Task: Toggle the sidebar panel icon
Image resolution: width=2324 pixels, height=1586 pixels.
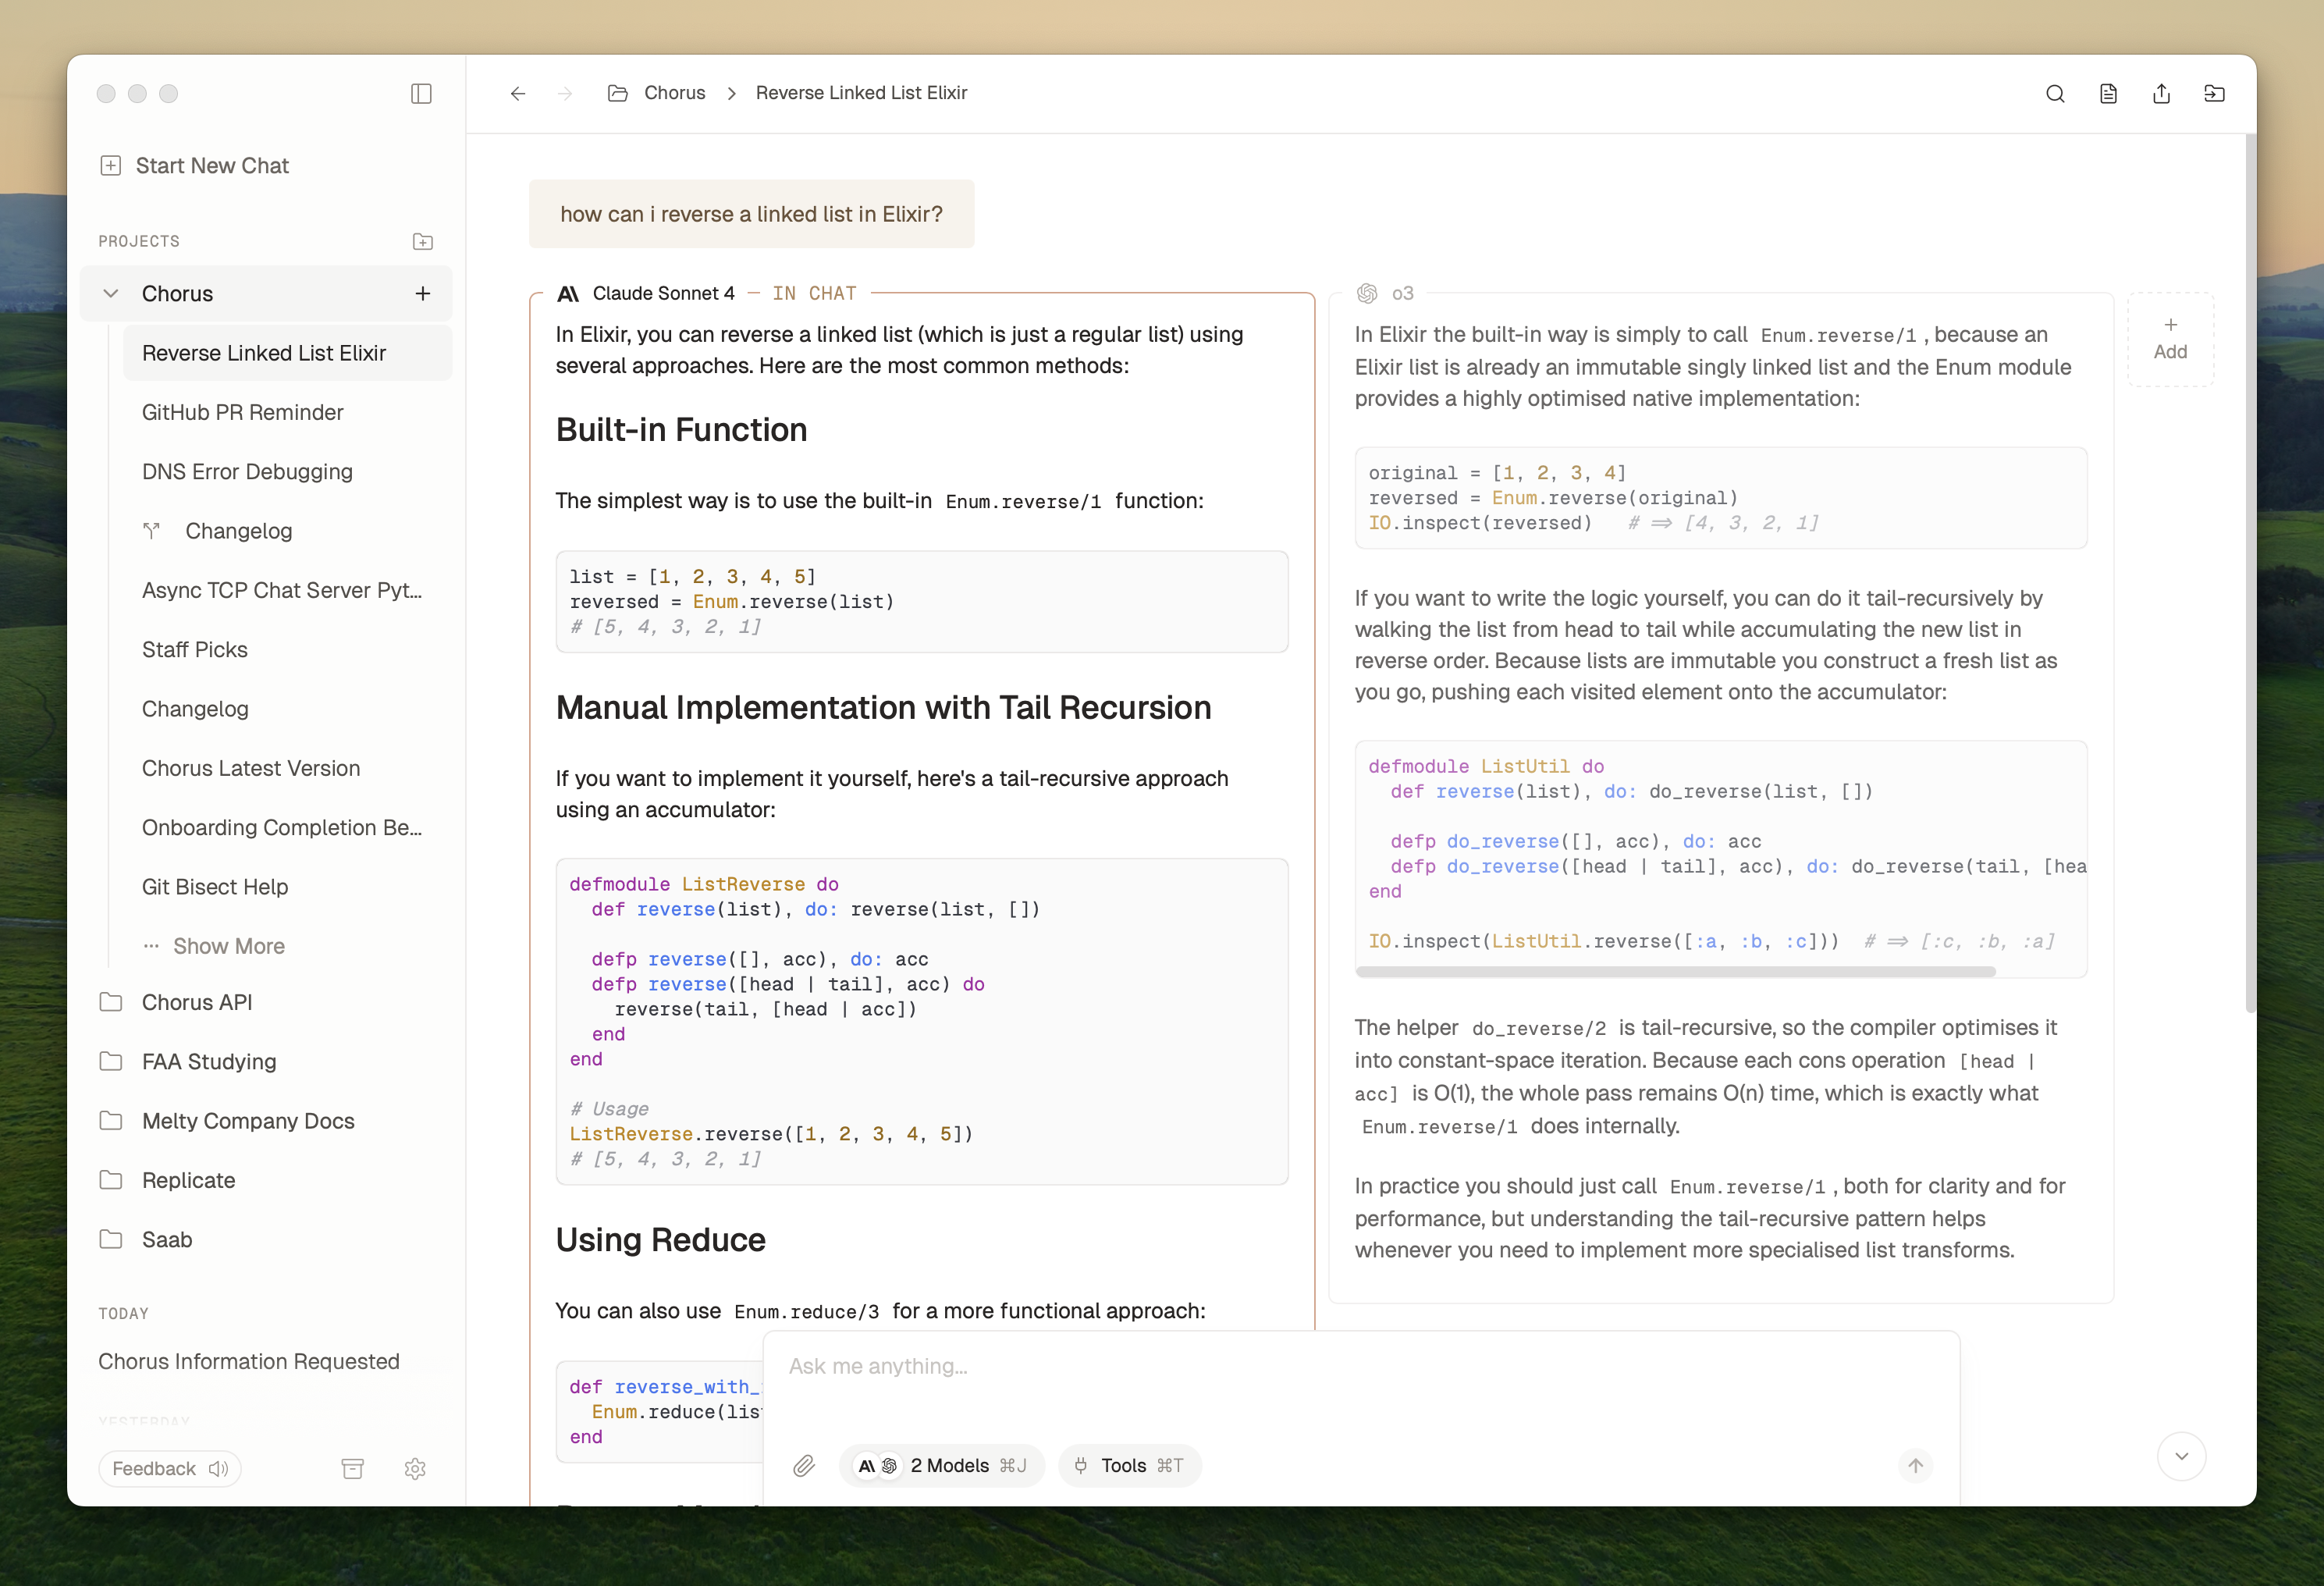Action: tap(421, 93)
